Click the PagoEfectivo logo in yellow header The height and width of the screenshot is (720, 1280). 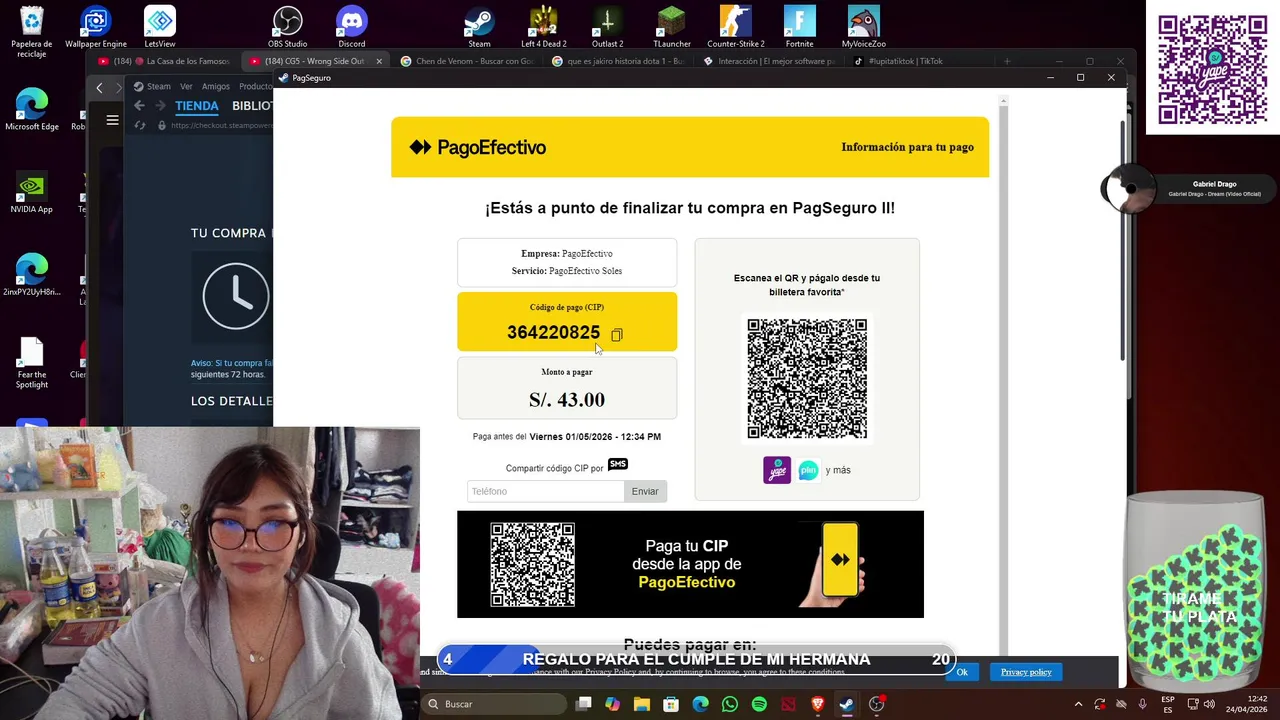point(477,148)
